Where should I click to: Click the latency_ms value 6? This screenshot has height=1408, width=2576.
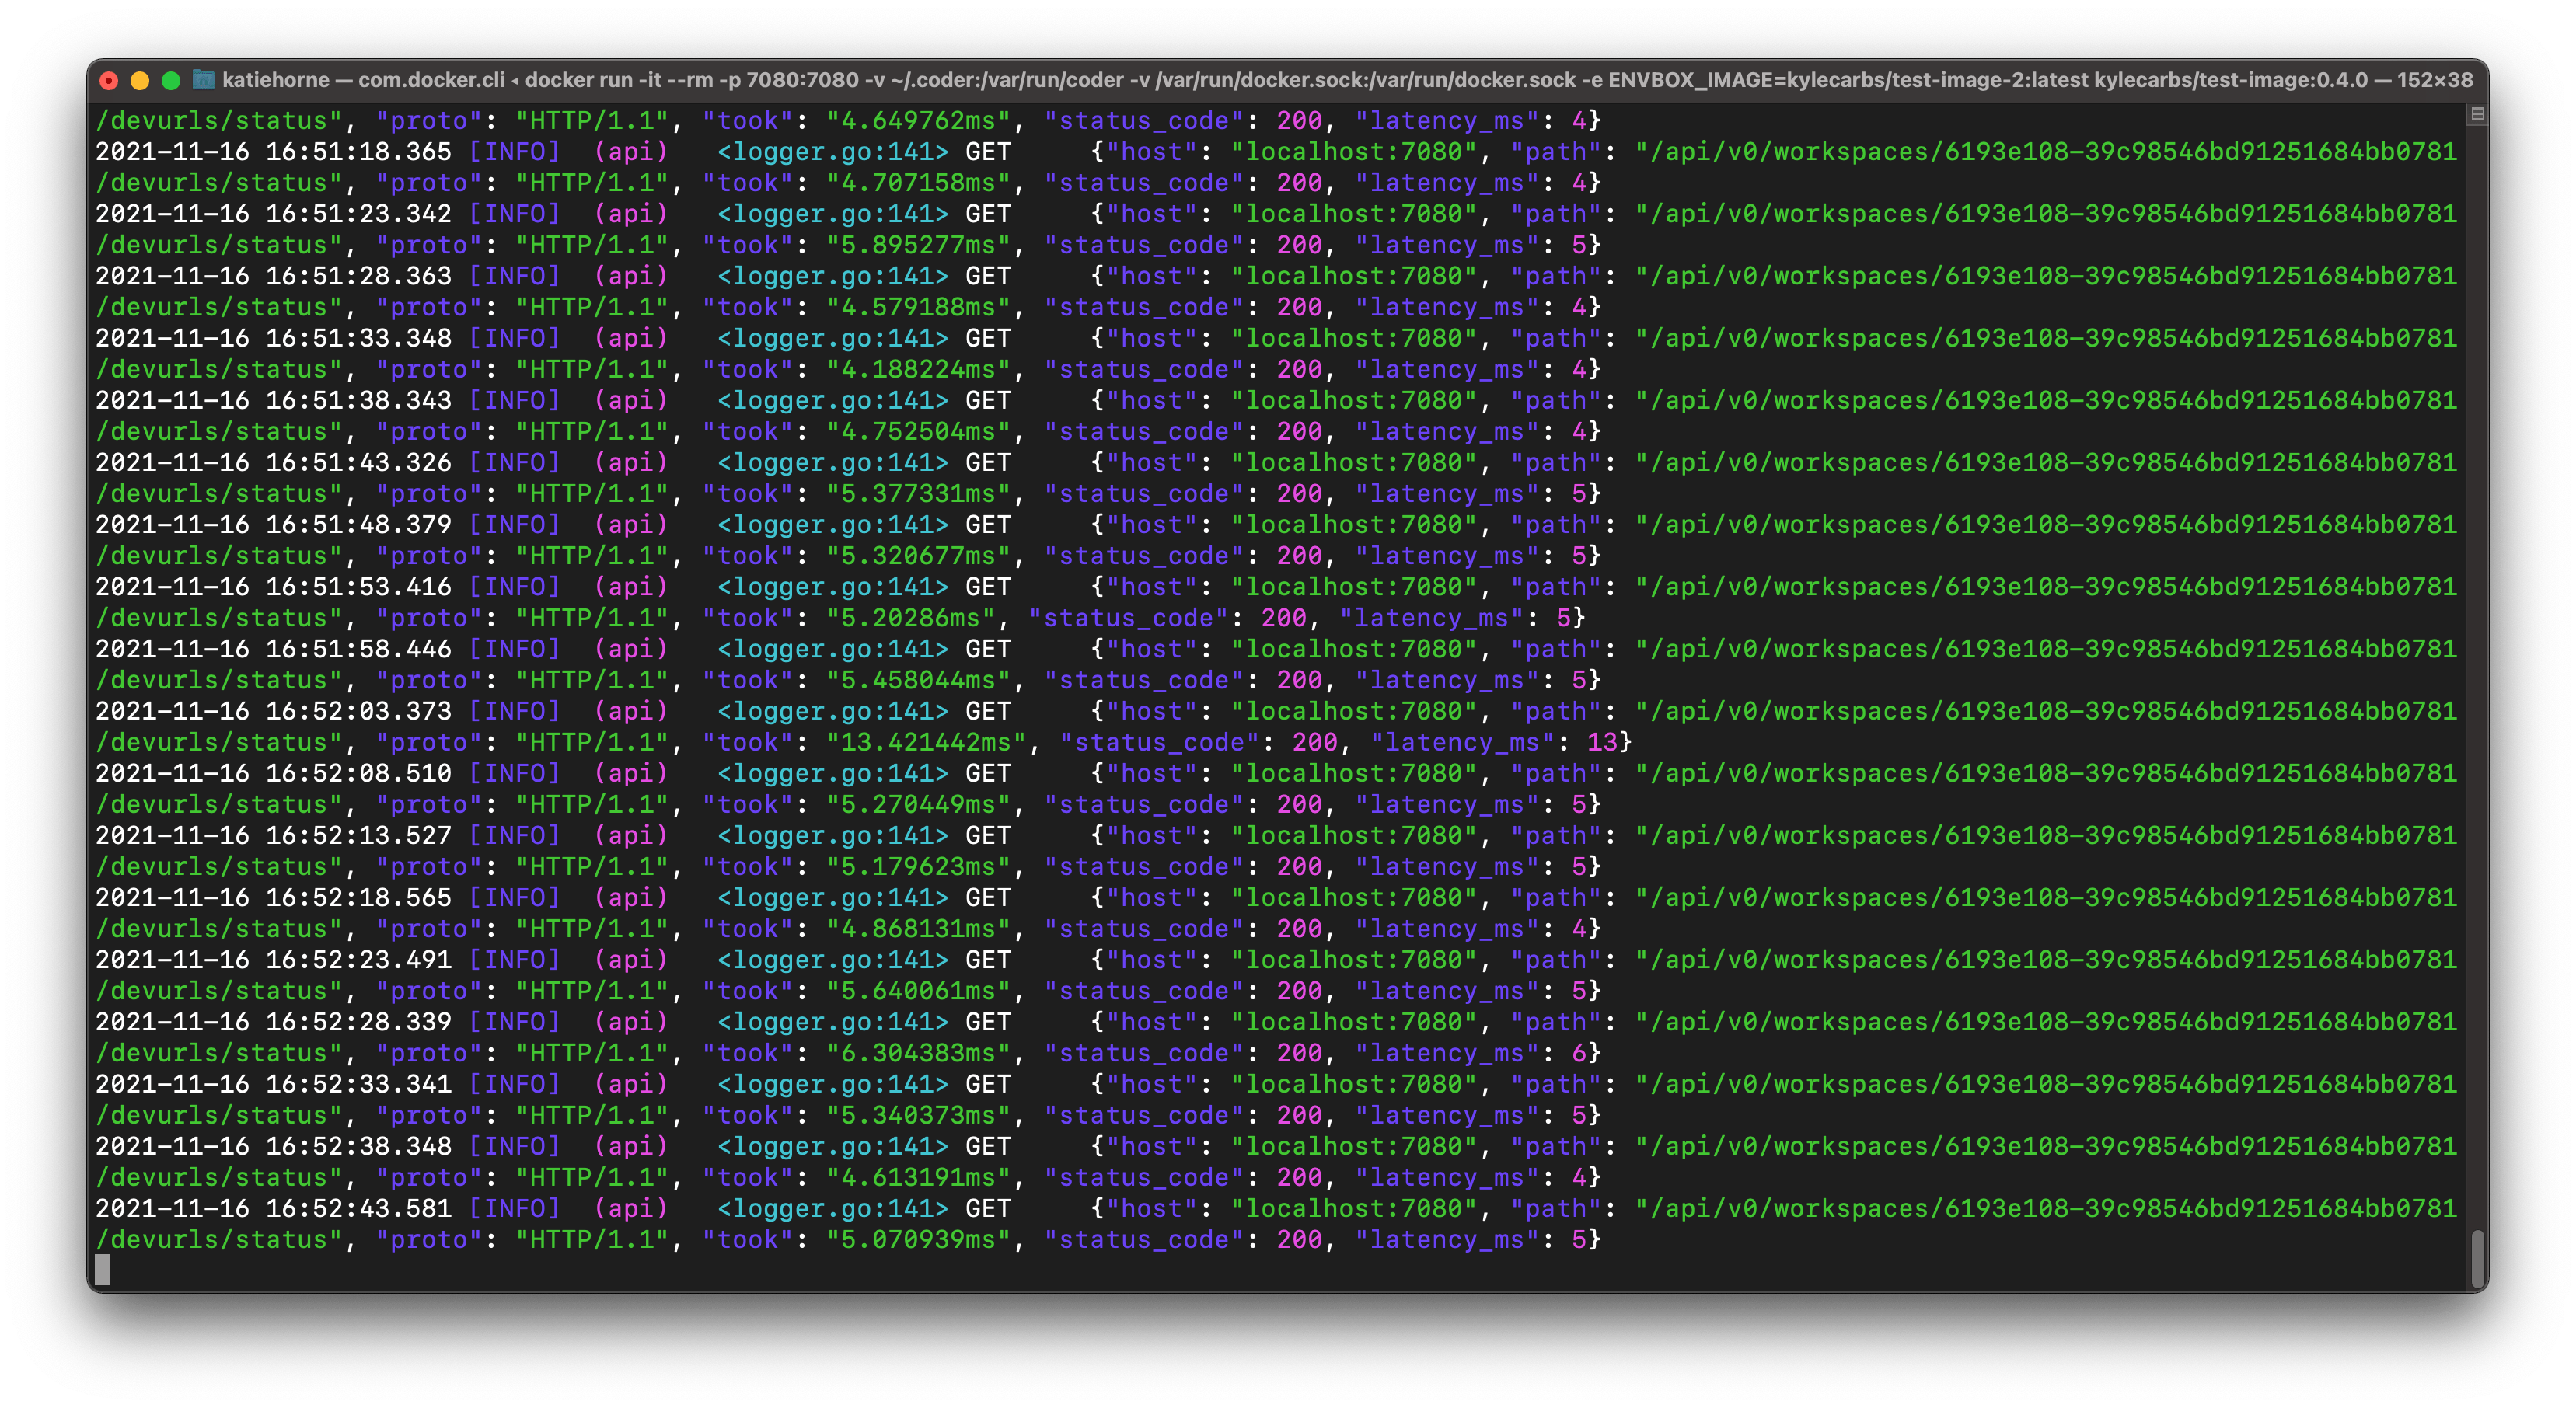click(x=1579, y=1053)
